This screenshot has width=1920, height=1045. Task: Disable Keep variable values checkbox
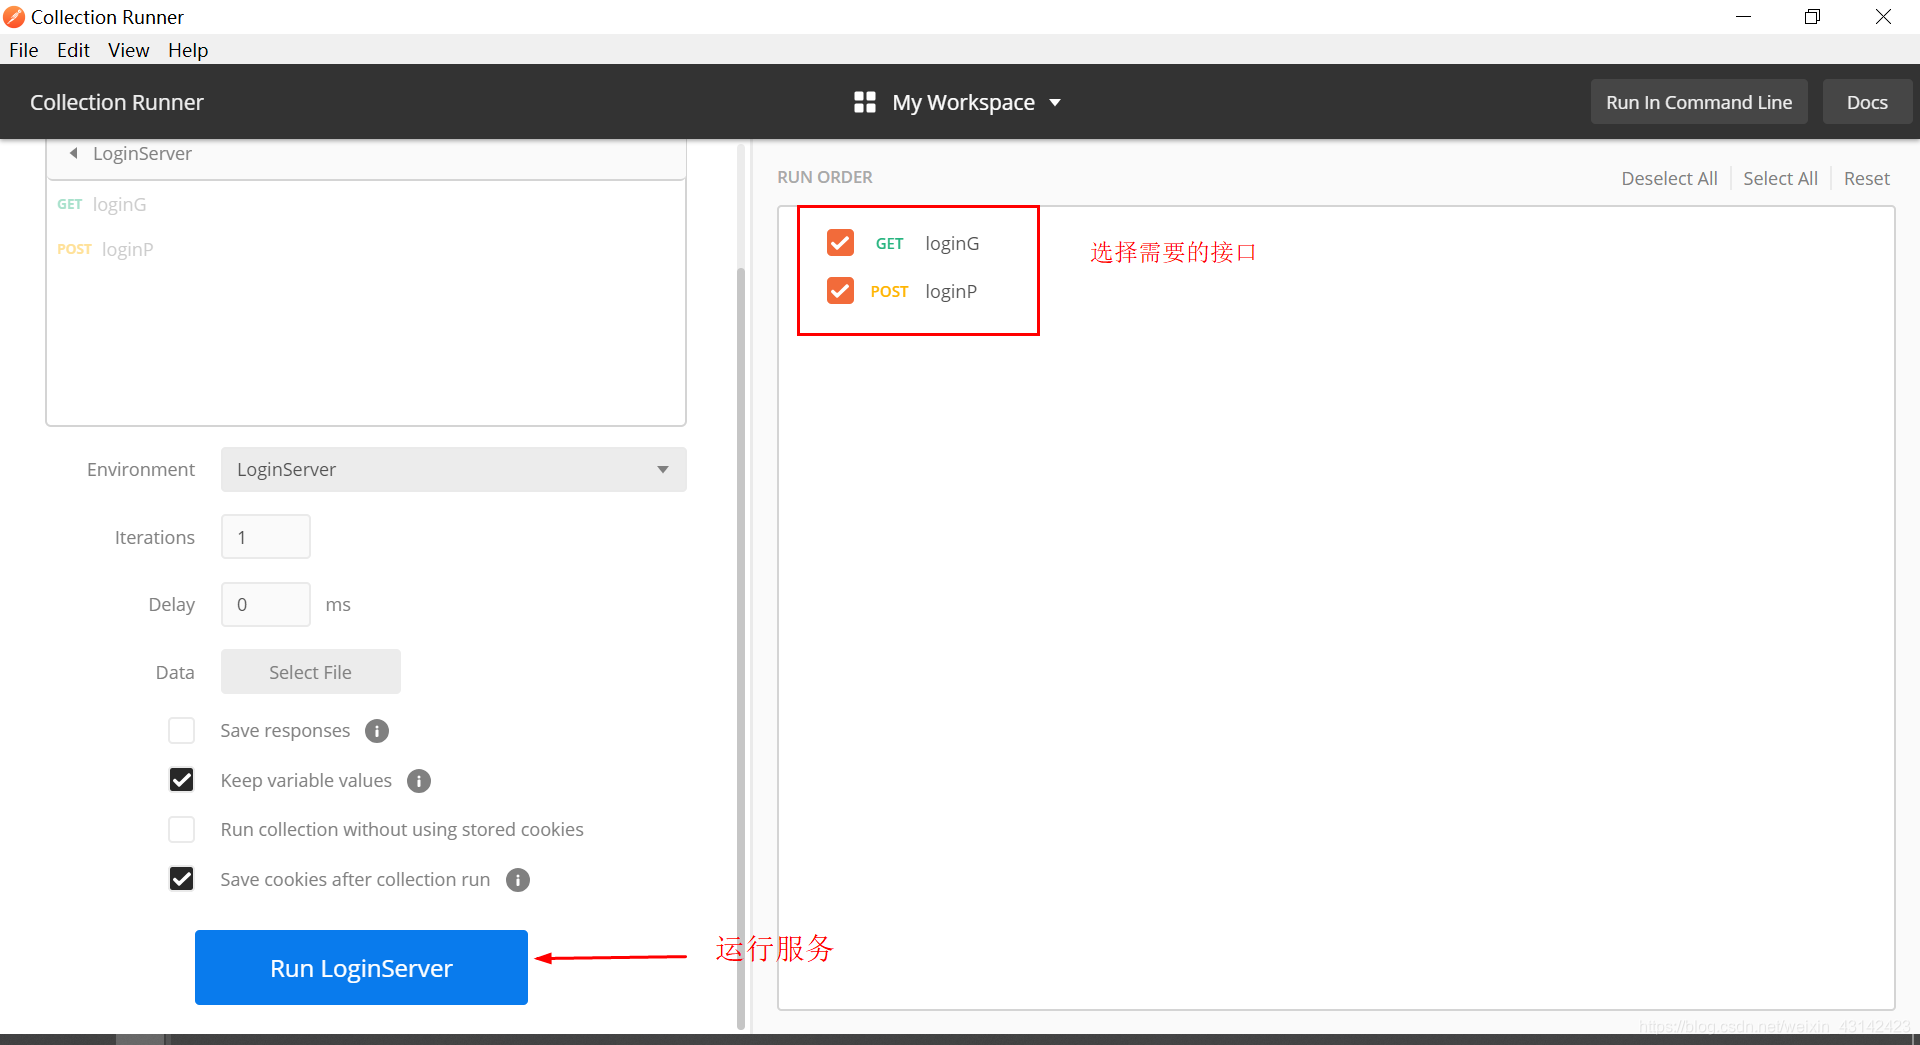point(182,780)
